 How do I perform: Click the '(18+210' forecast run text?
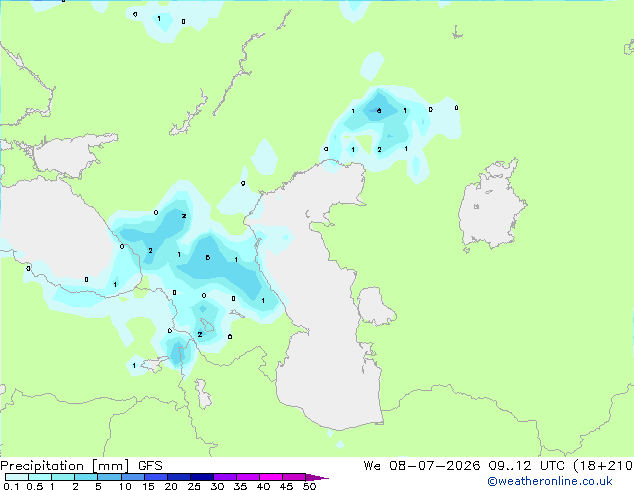pyautogui.click(x=603, y=466)
